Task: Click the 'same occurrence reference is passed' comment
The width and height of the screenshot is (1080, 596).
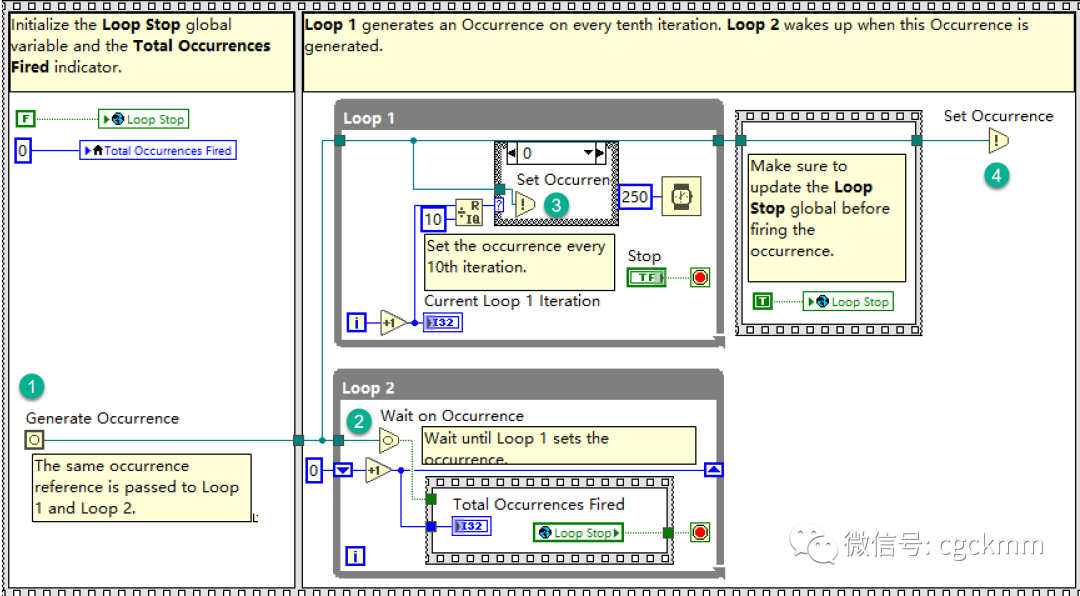Action: click(x=141, y=487)
